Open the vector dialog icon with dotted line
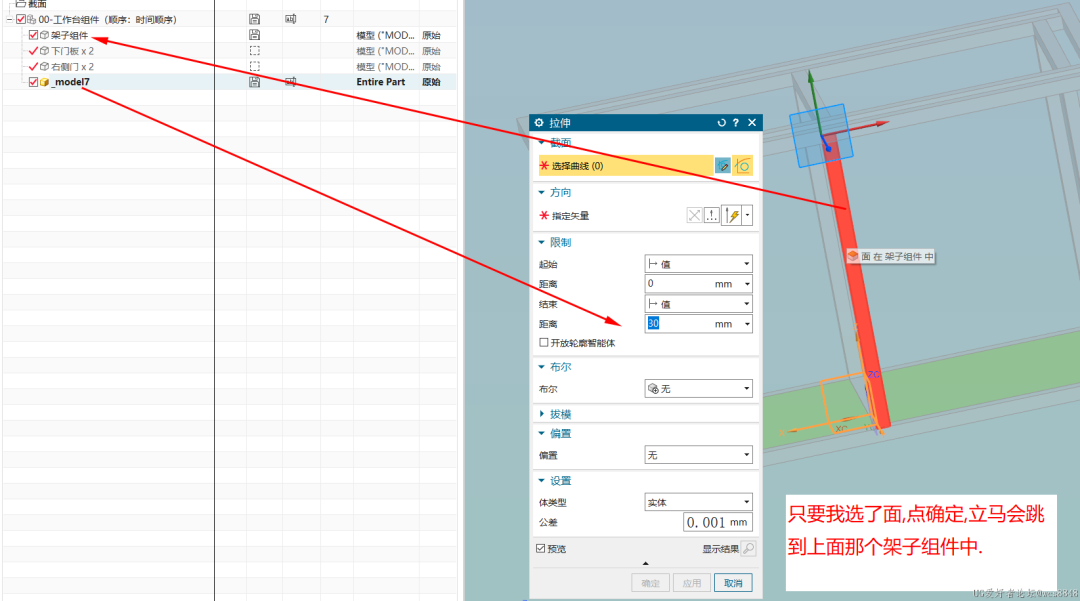Screen dimensions: 1080x601 (x=712, y=215)
